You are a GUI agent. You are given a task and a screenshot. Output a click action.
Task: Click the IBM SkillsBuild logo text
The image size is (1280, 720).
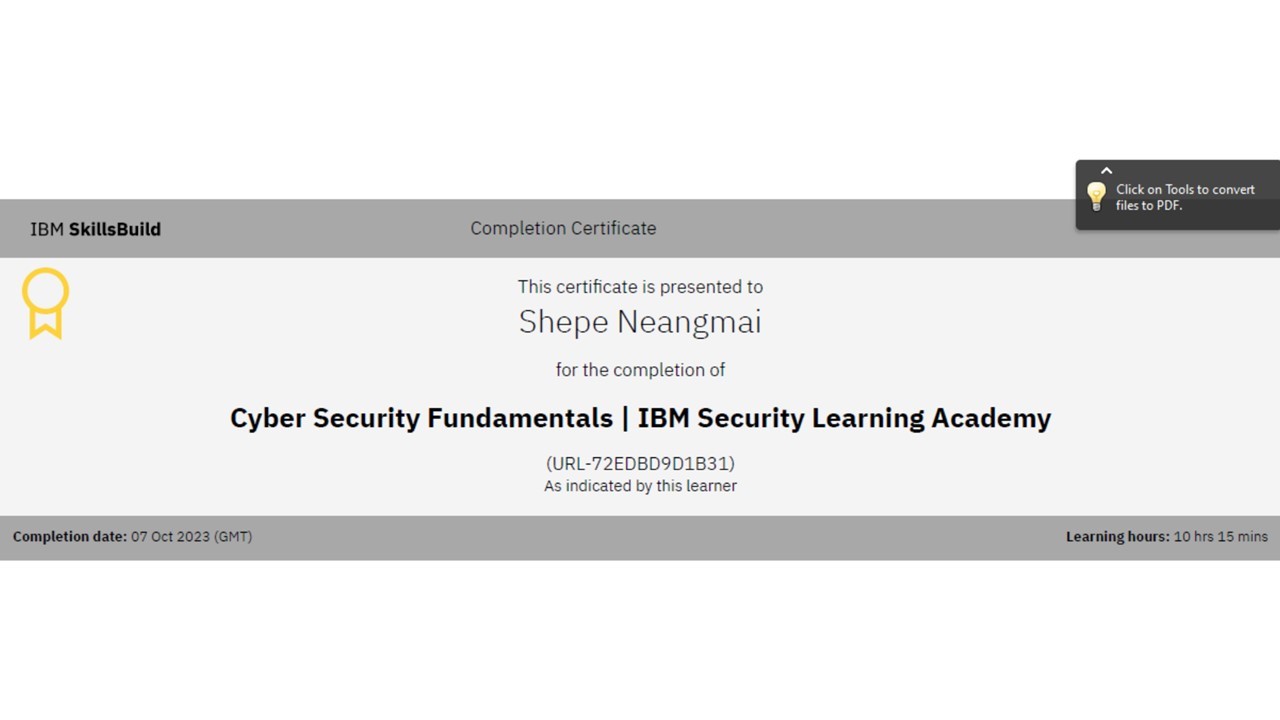(x=95, y=229)
